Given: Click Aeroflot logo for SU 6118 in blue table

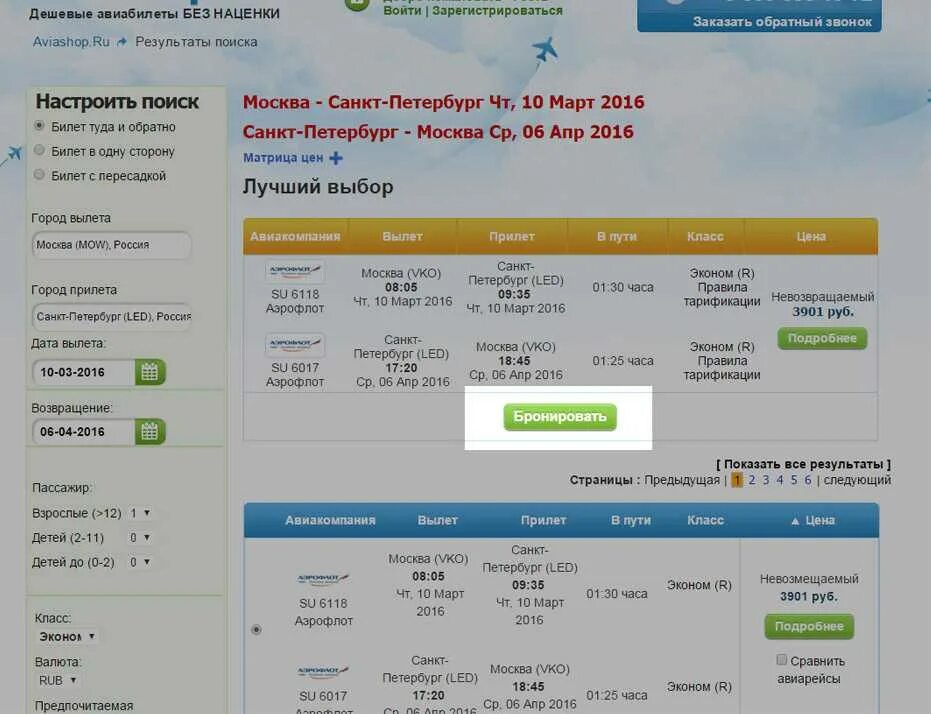Looking at the screenshot, I should tap(324, 578).
